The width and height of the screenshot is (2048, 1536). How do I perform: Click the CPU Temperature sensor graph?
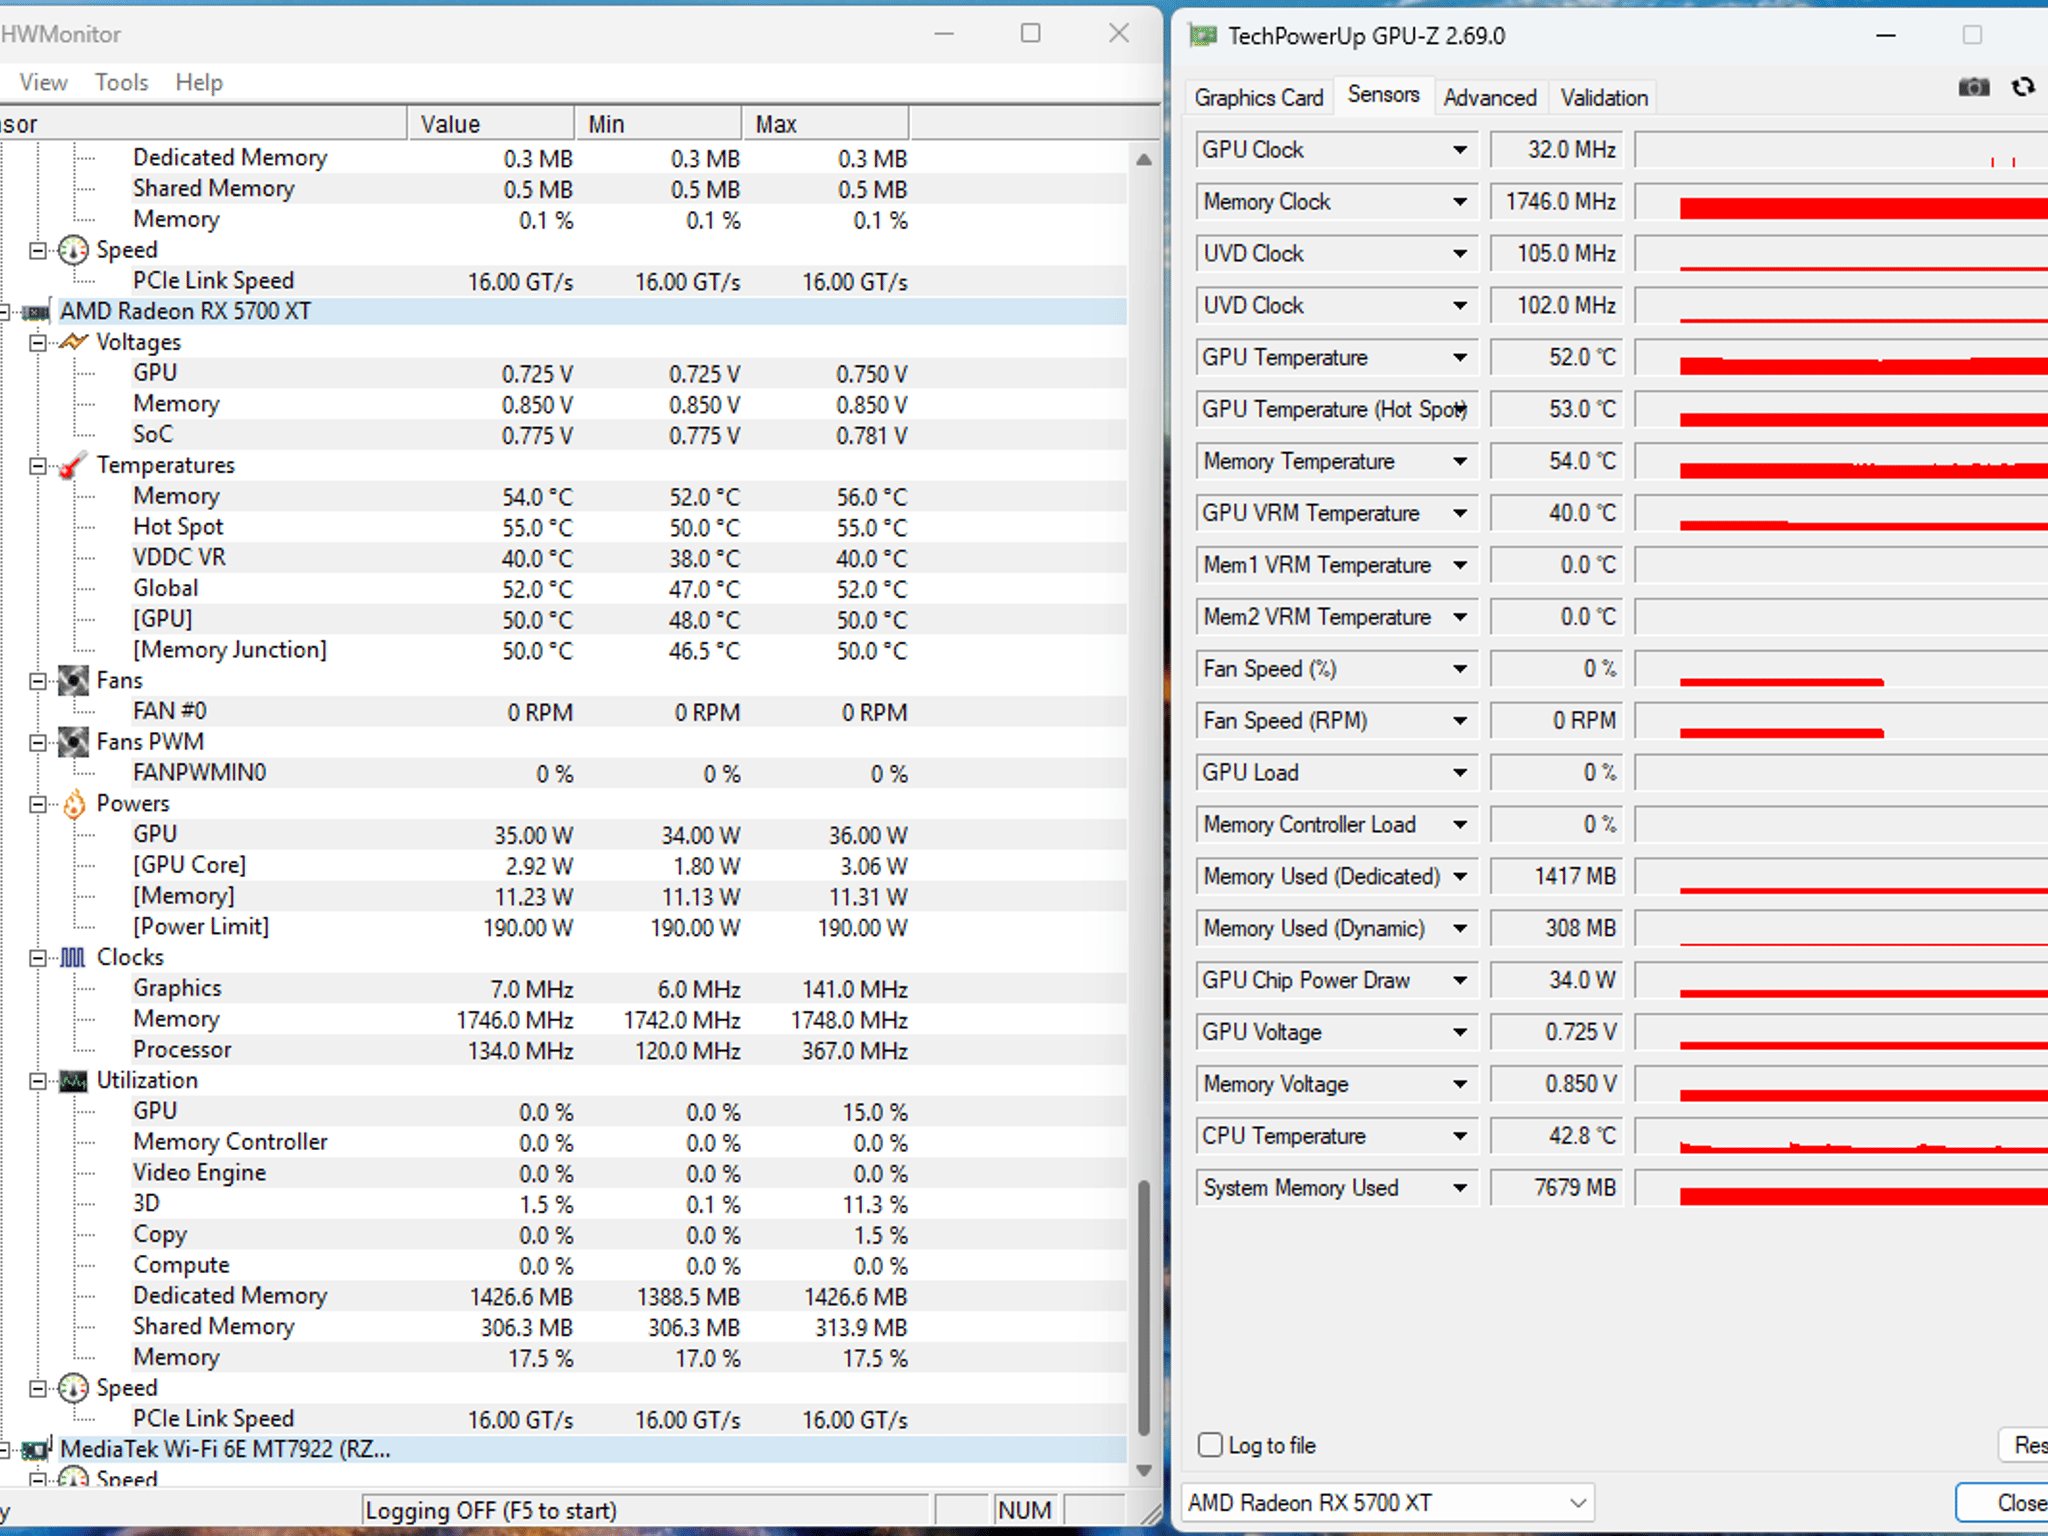[1842, 1136]
